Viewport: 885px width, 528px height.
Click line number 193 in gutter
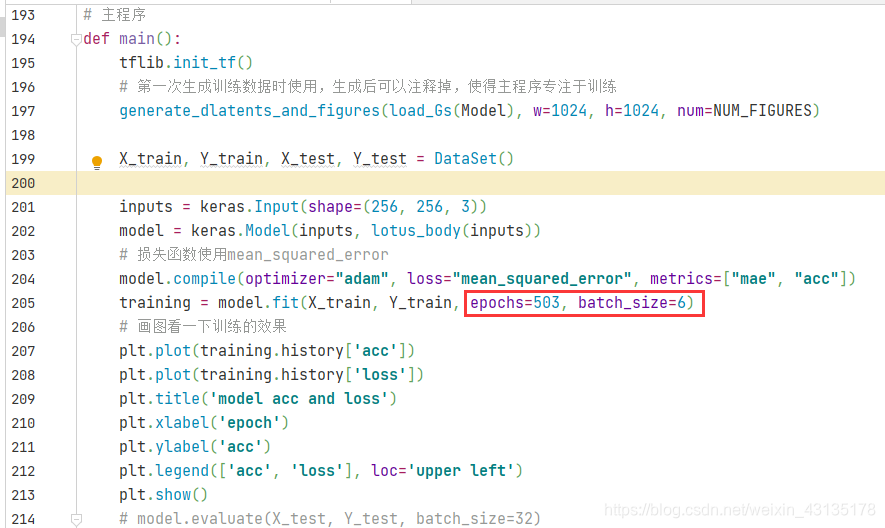coord(23,15)
